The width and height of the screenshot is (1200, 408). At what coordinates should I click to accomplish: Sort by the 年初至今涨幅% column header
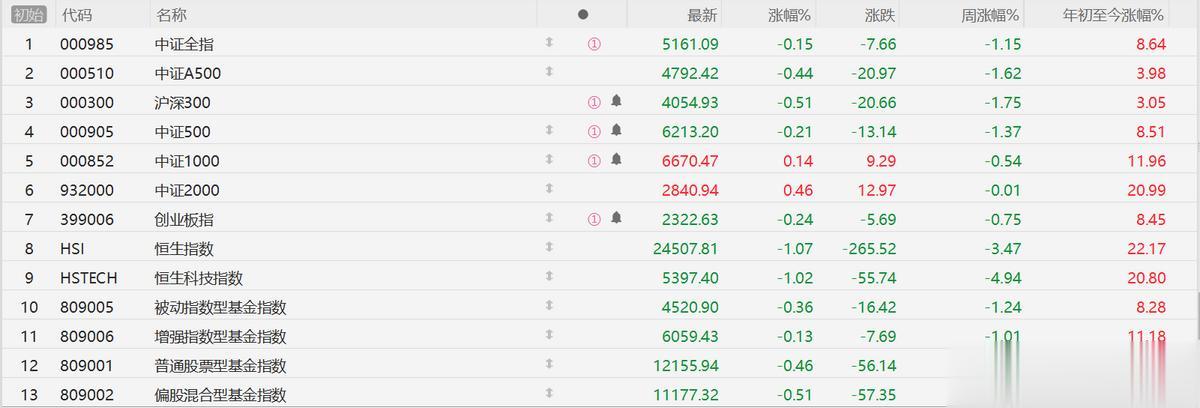coord(1113,15)
